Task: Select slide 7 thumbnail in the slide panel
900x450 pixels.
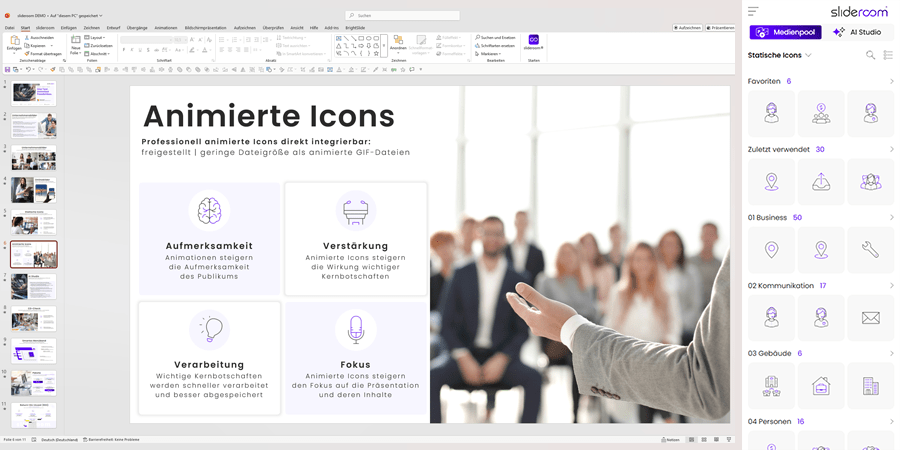Action: (x=33, y=286)
